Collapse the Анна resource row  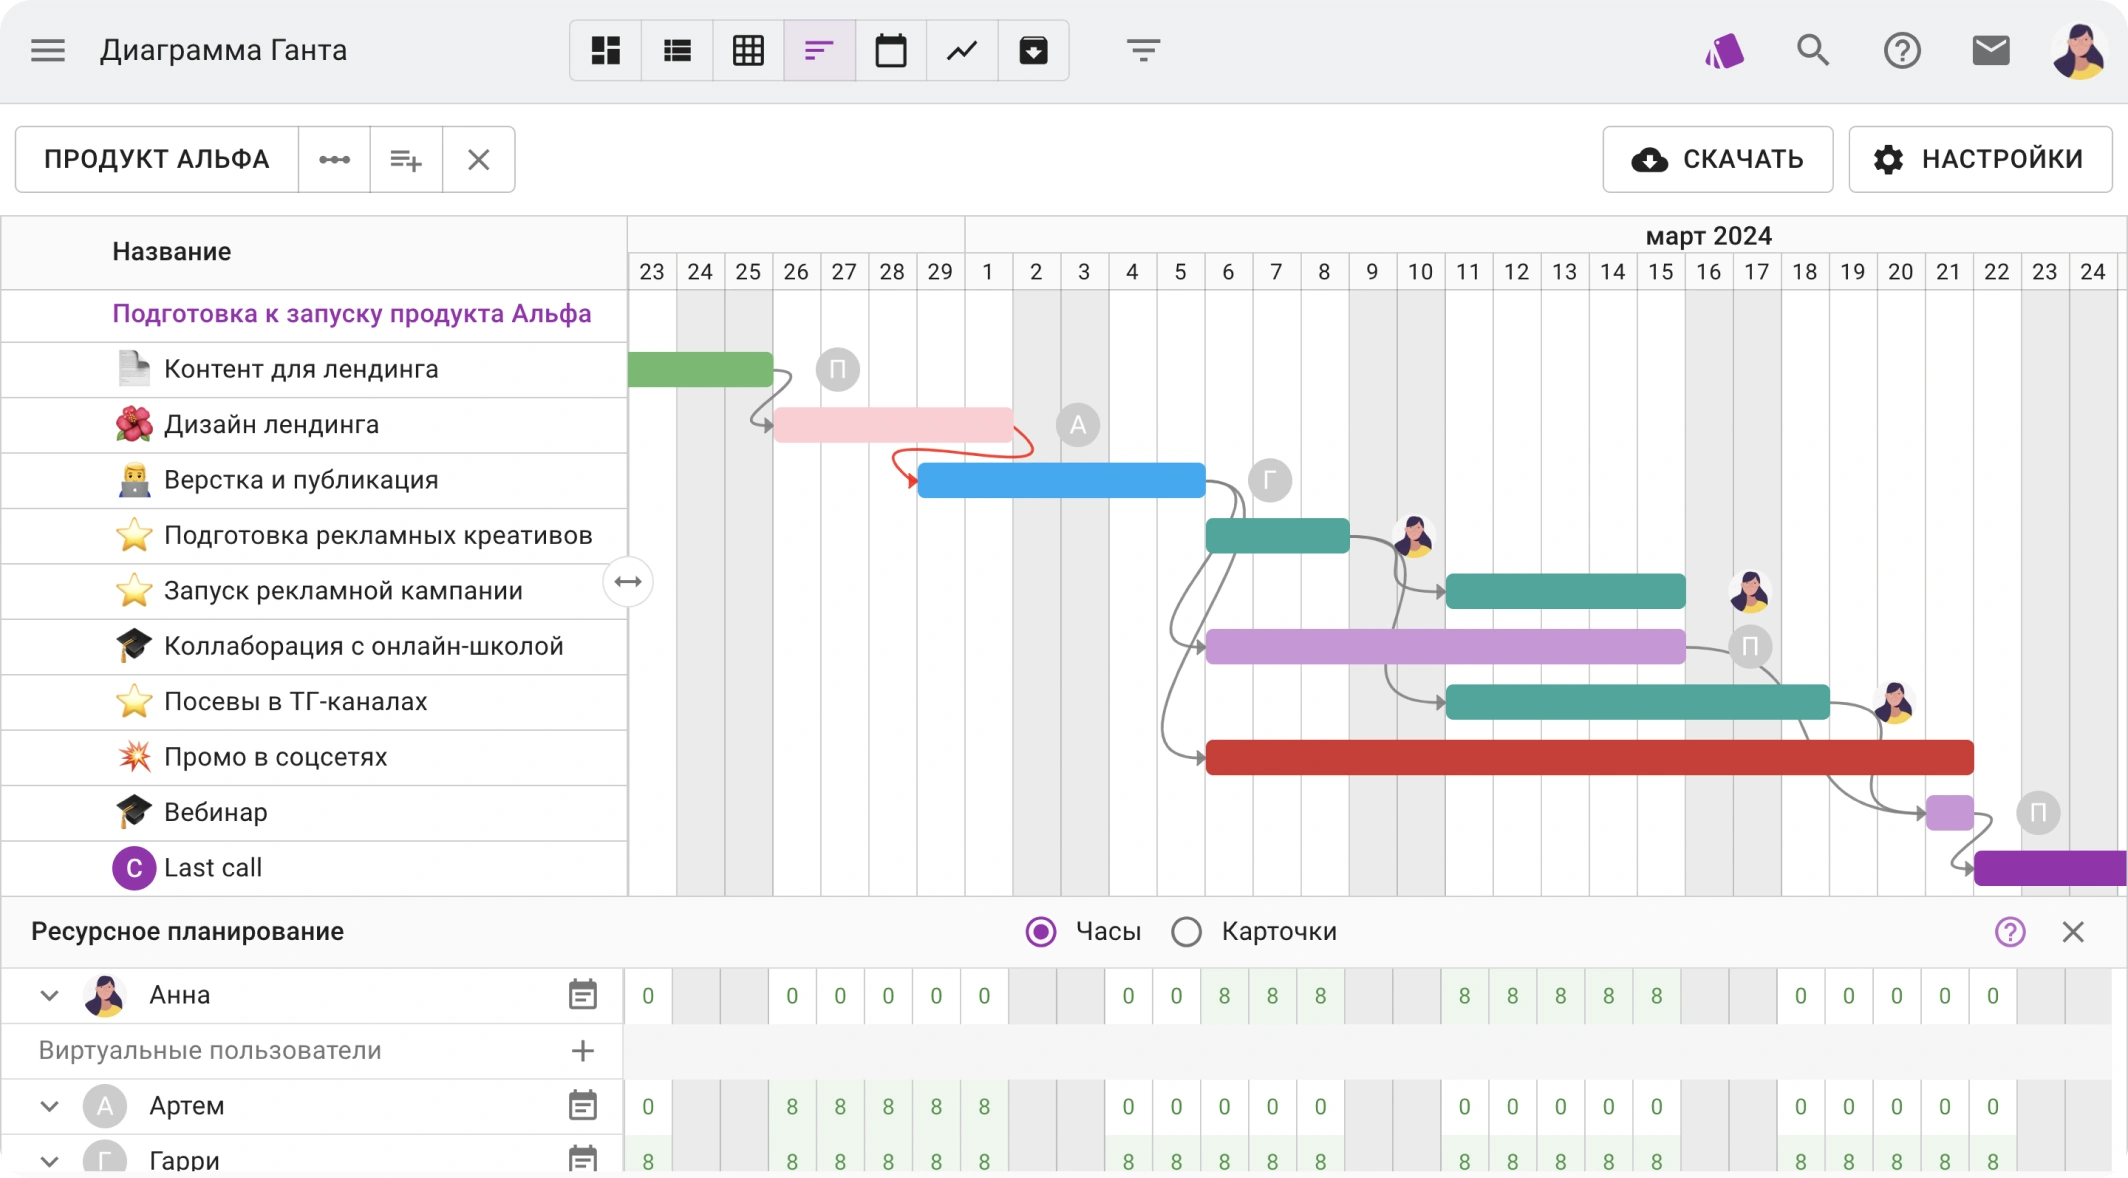tap(49, 995)
